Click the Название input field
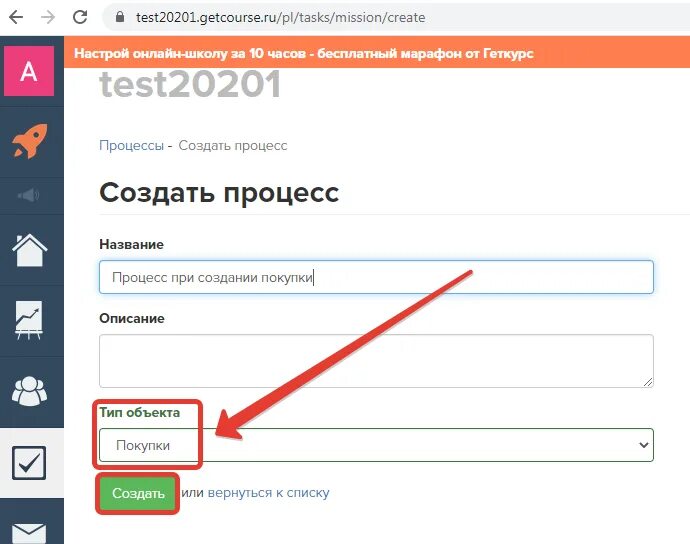 coord(376,277)
